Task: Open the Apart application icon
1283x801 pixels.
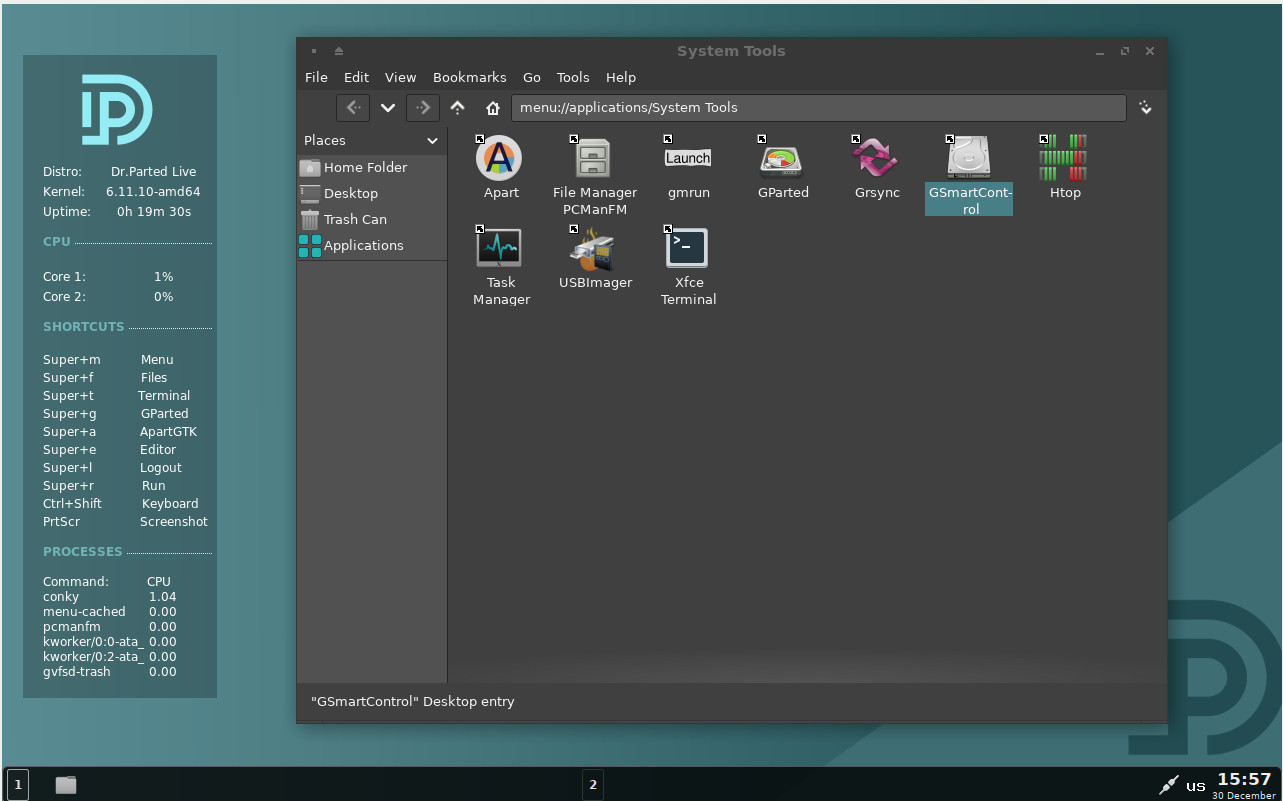Action: (x=499, y=158)
